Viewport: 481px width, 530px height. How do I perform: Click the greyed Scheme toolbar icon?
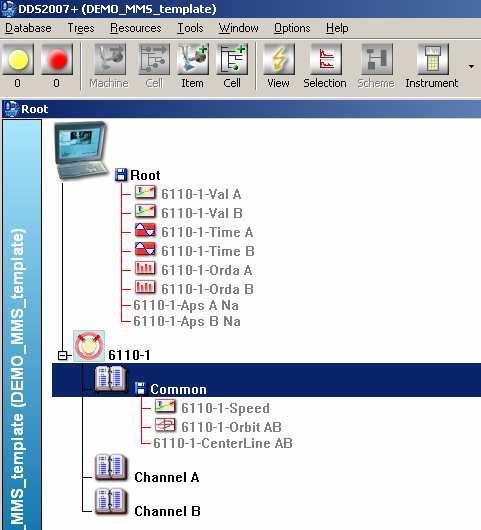pos(377,59)
